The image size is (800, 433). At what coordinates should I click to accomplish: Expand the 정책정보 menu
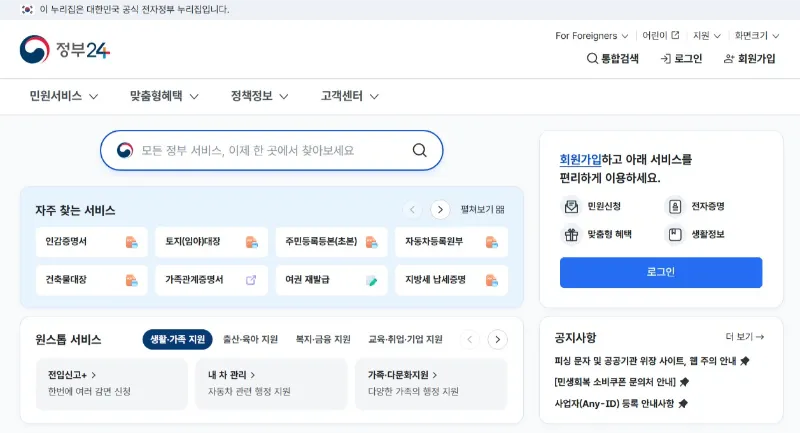click(x=260, y=96)
